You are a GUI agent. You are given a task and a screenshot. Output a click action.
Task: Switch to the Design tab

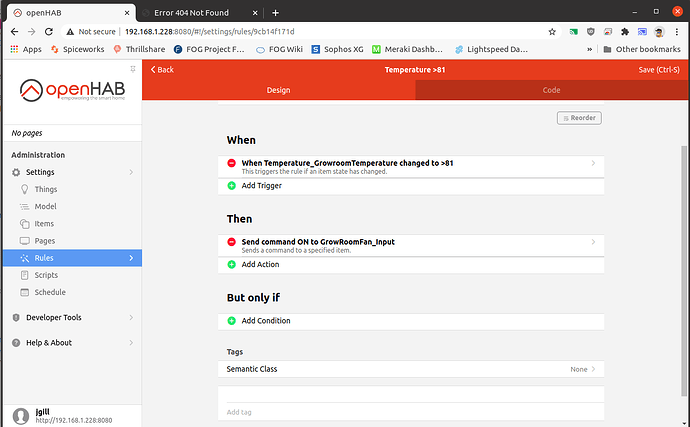coord(278,90)
